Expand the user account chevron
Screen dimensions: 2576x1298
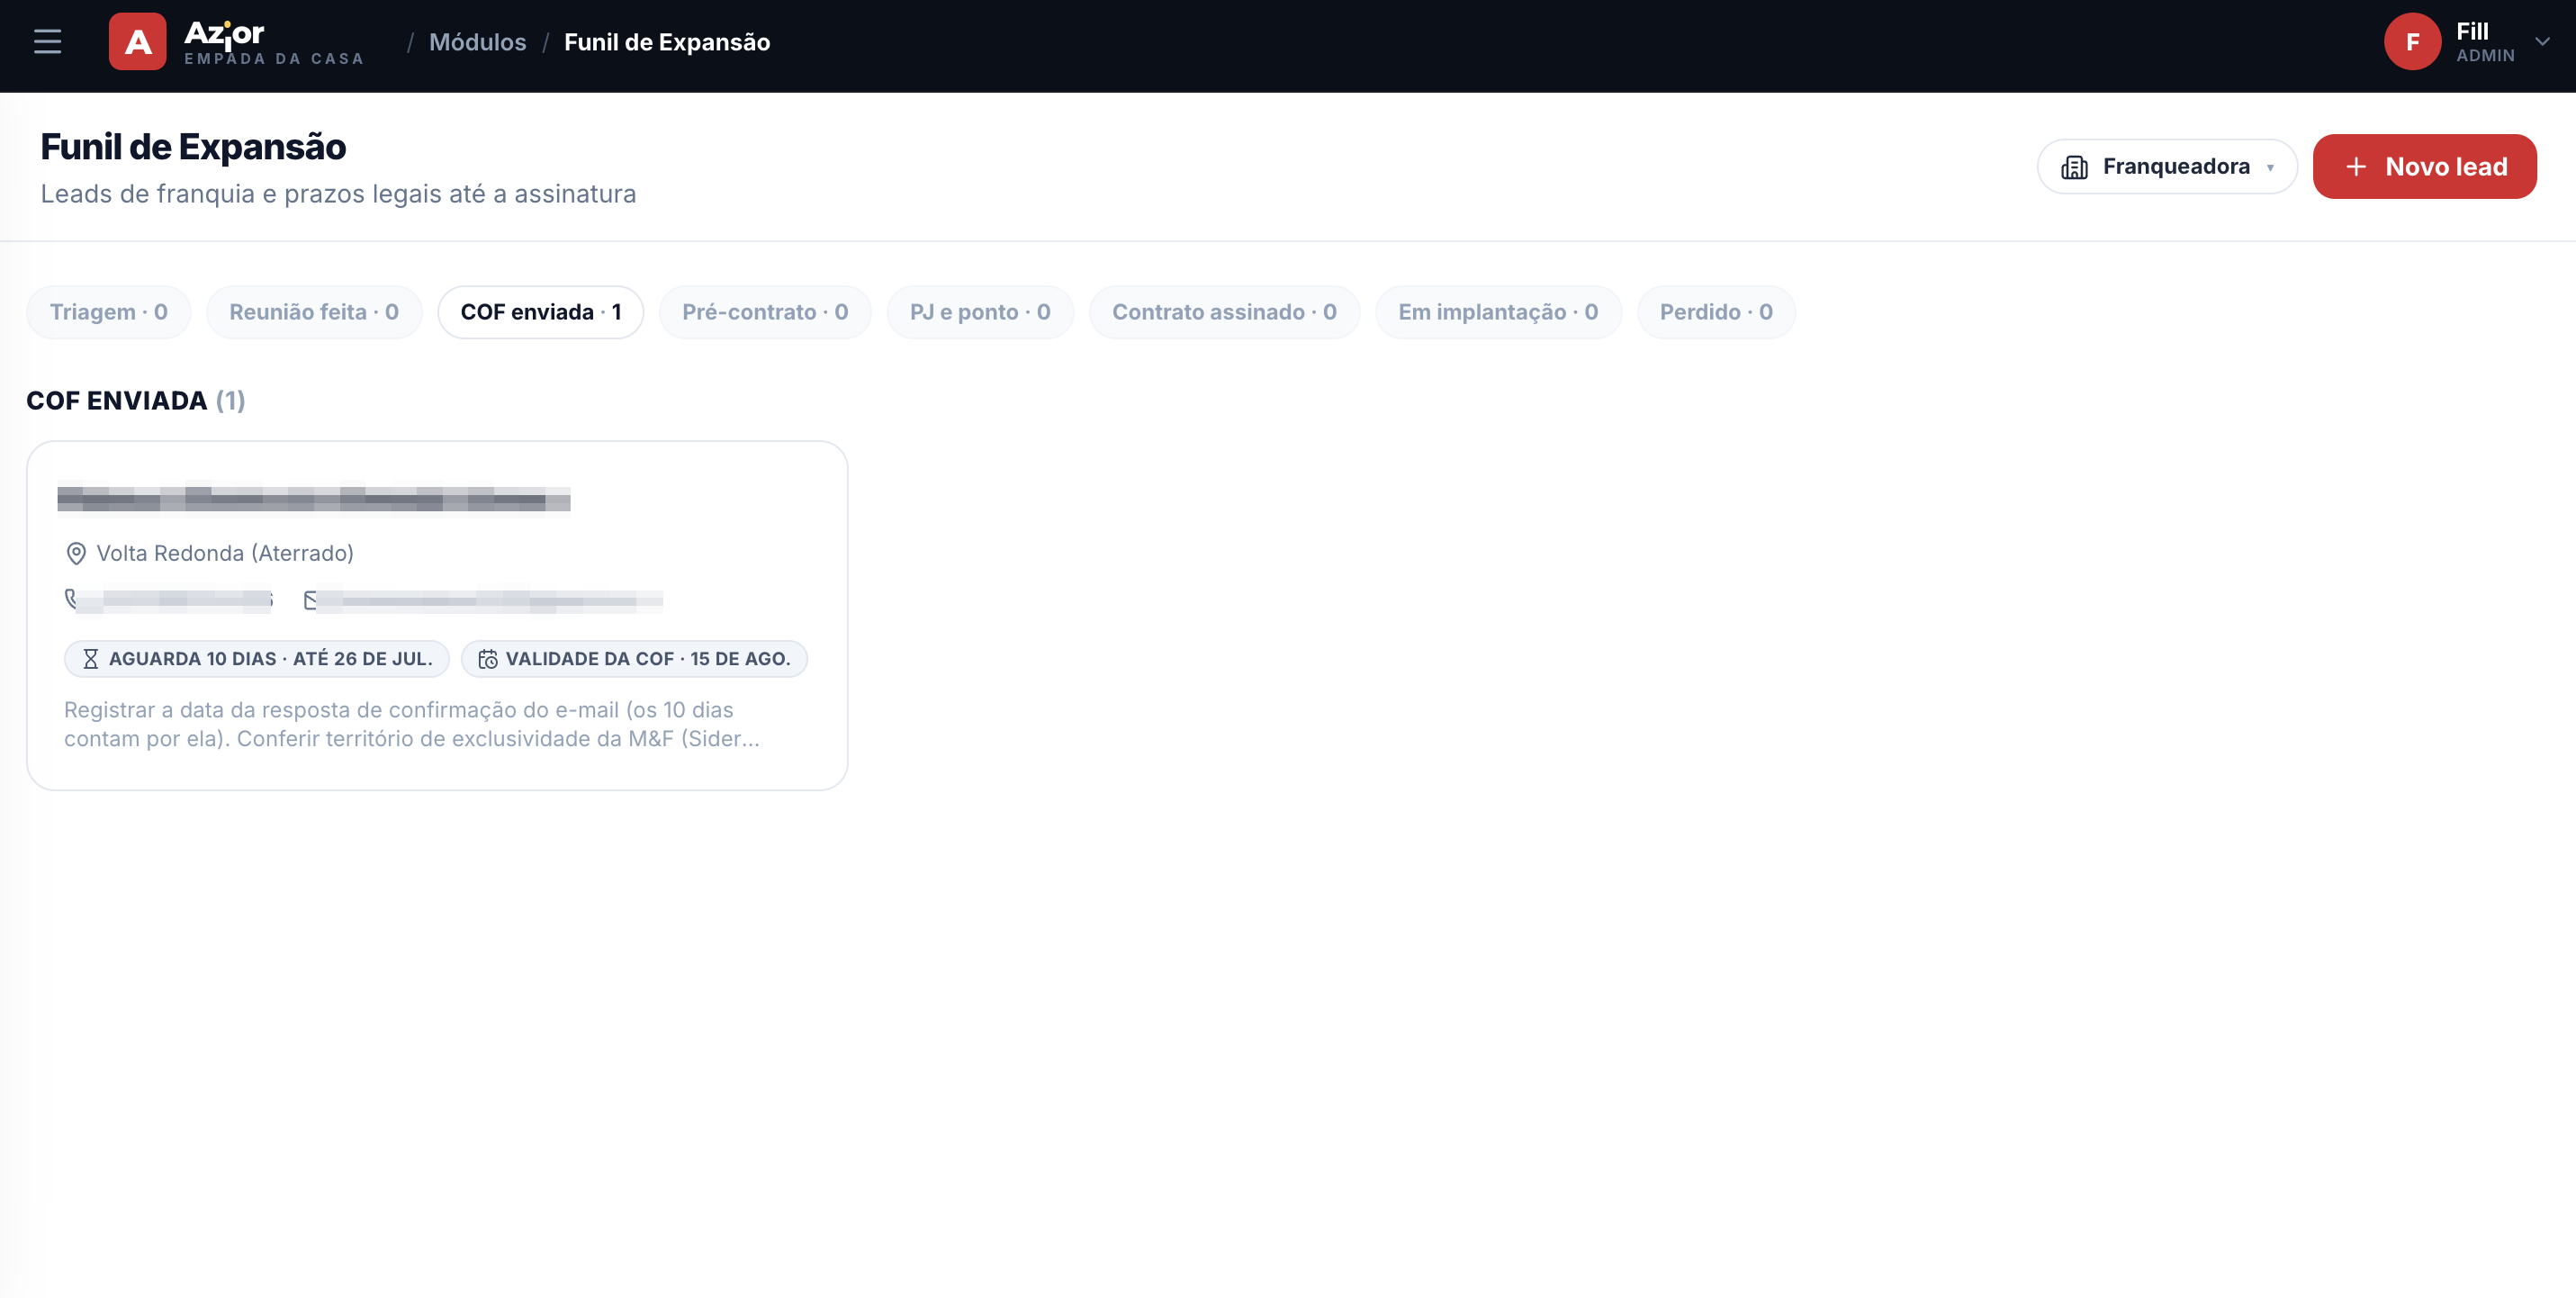[2542, 42]
